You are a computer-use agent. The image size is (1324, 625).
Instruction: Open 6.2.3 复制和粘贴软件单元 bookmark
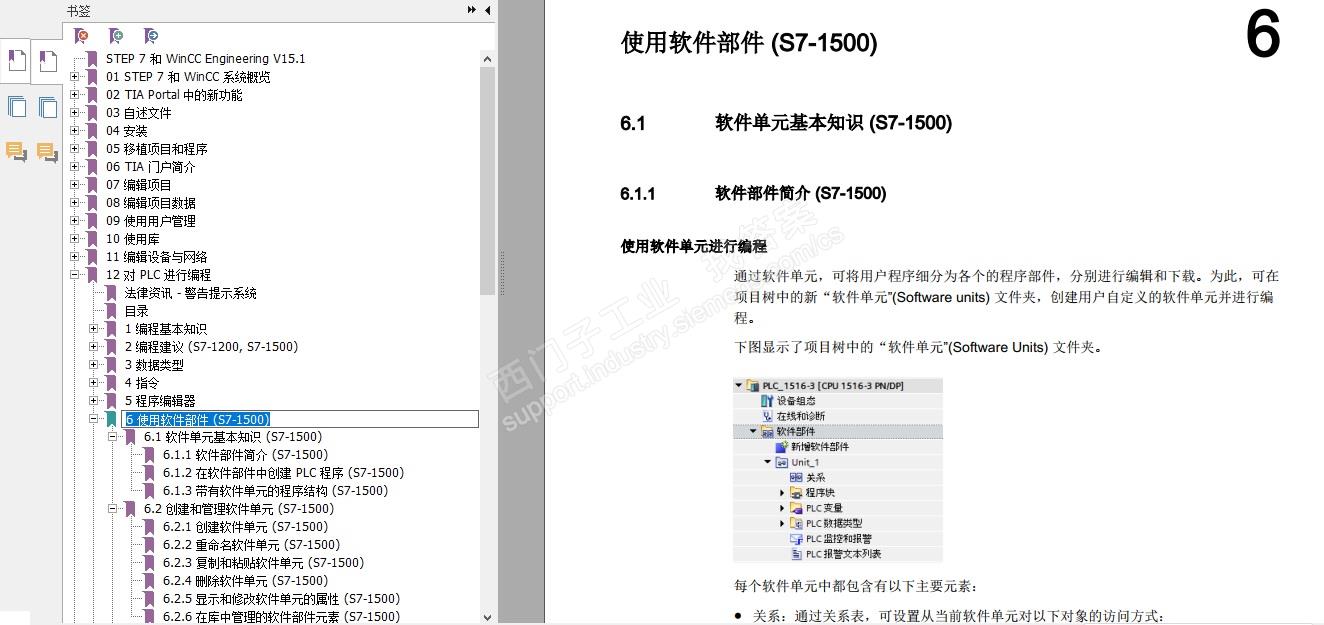pos(263,563)
